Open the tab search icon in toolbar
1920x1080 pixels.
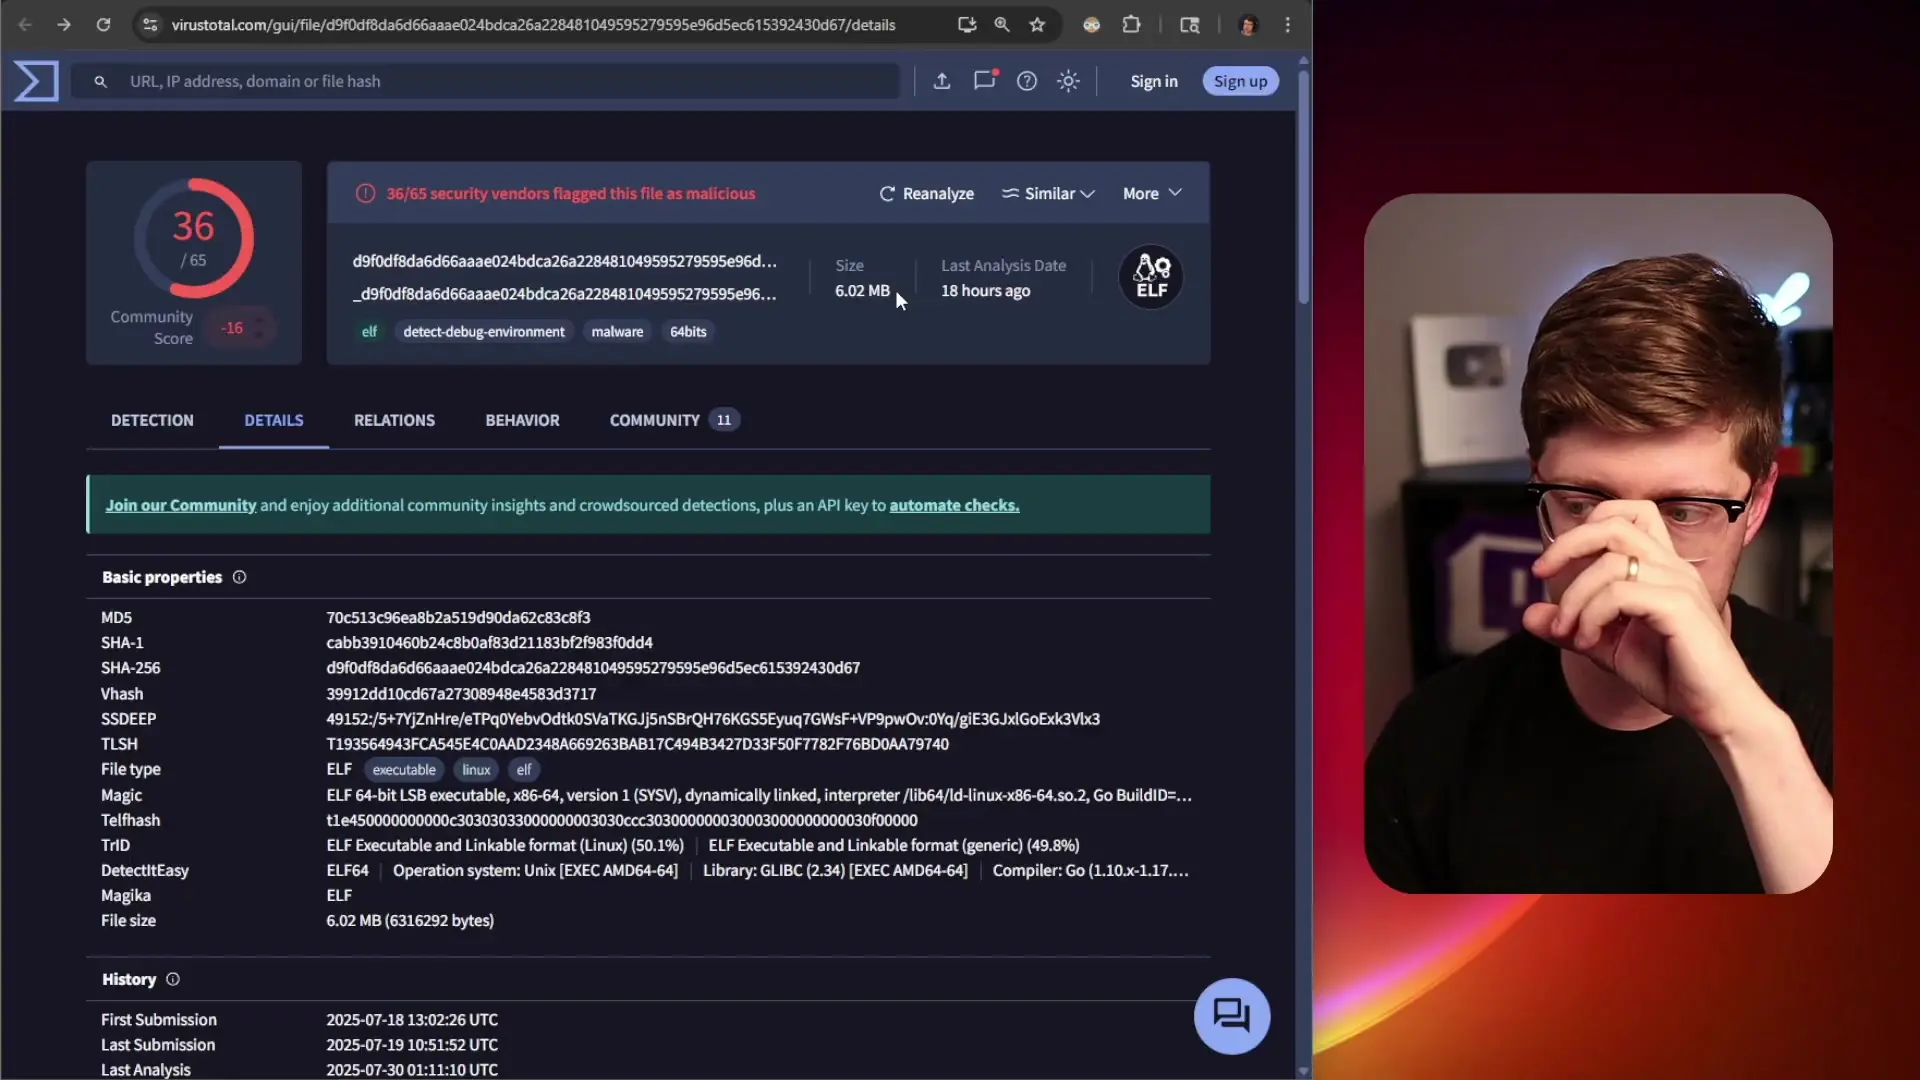(1190, 25)
